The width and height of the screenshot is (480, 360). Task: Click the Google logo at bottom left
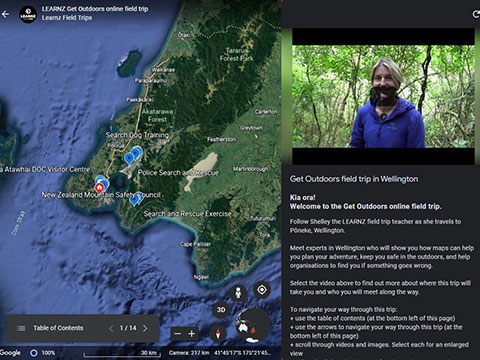tap(10, 353)
